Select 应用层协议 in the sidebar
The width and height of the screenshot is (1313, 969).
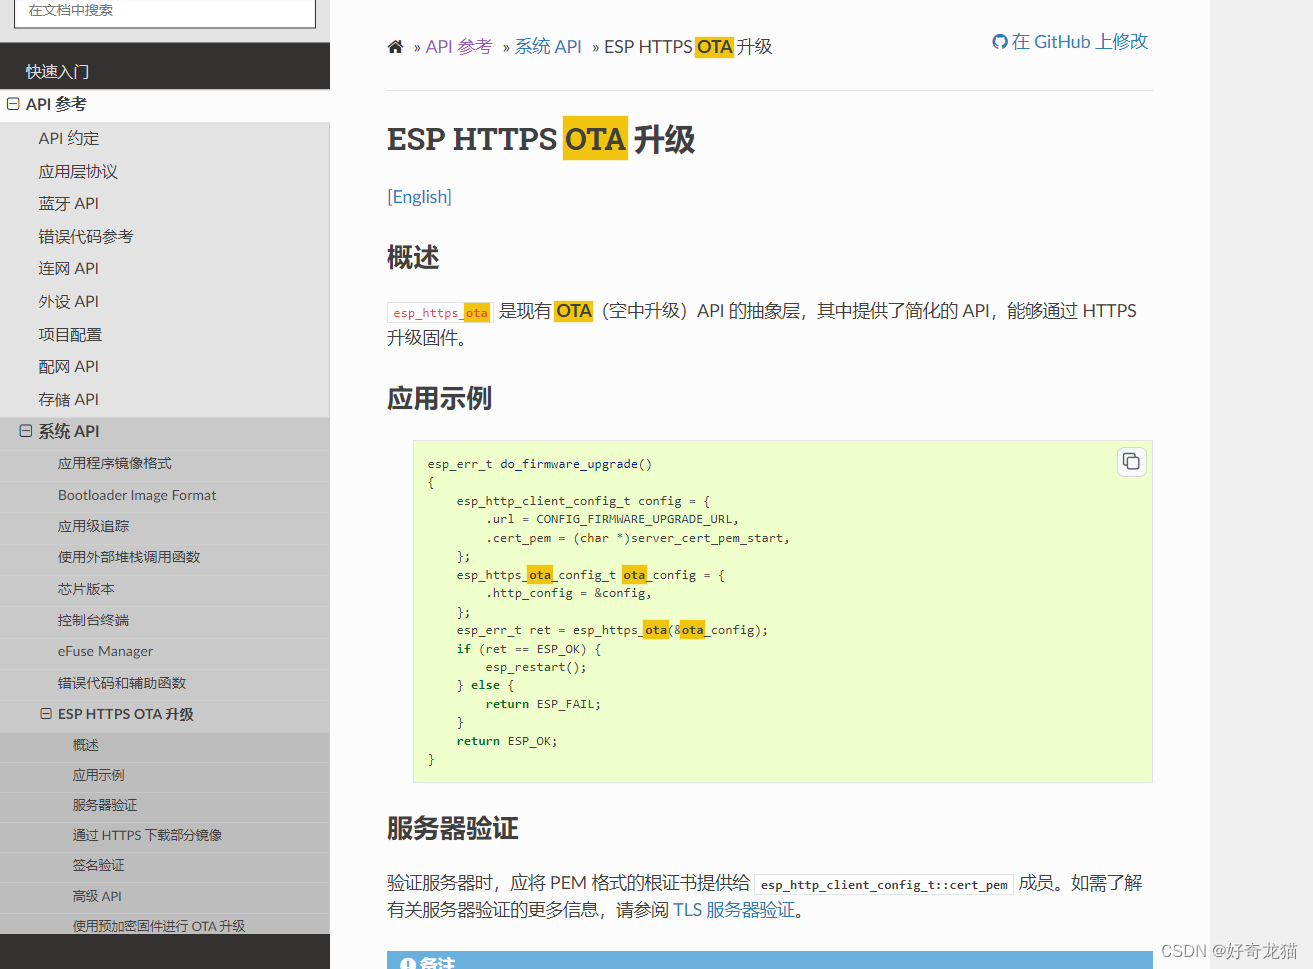pos(78,171)
